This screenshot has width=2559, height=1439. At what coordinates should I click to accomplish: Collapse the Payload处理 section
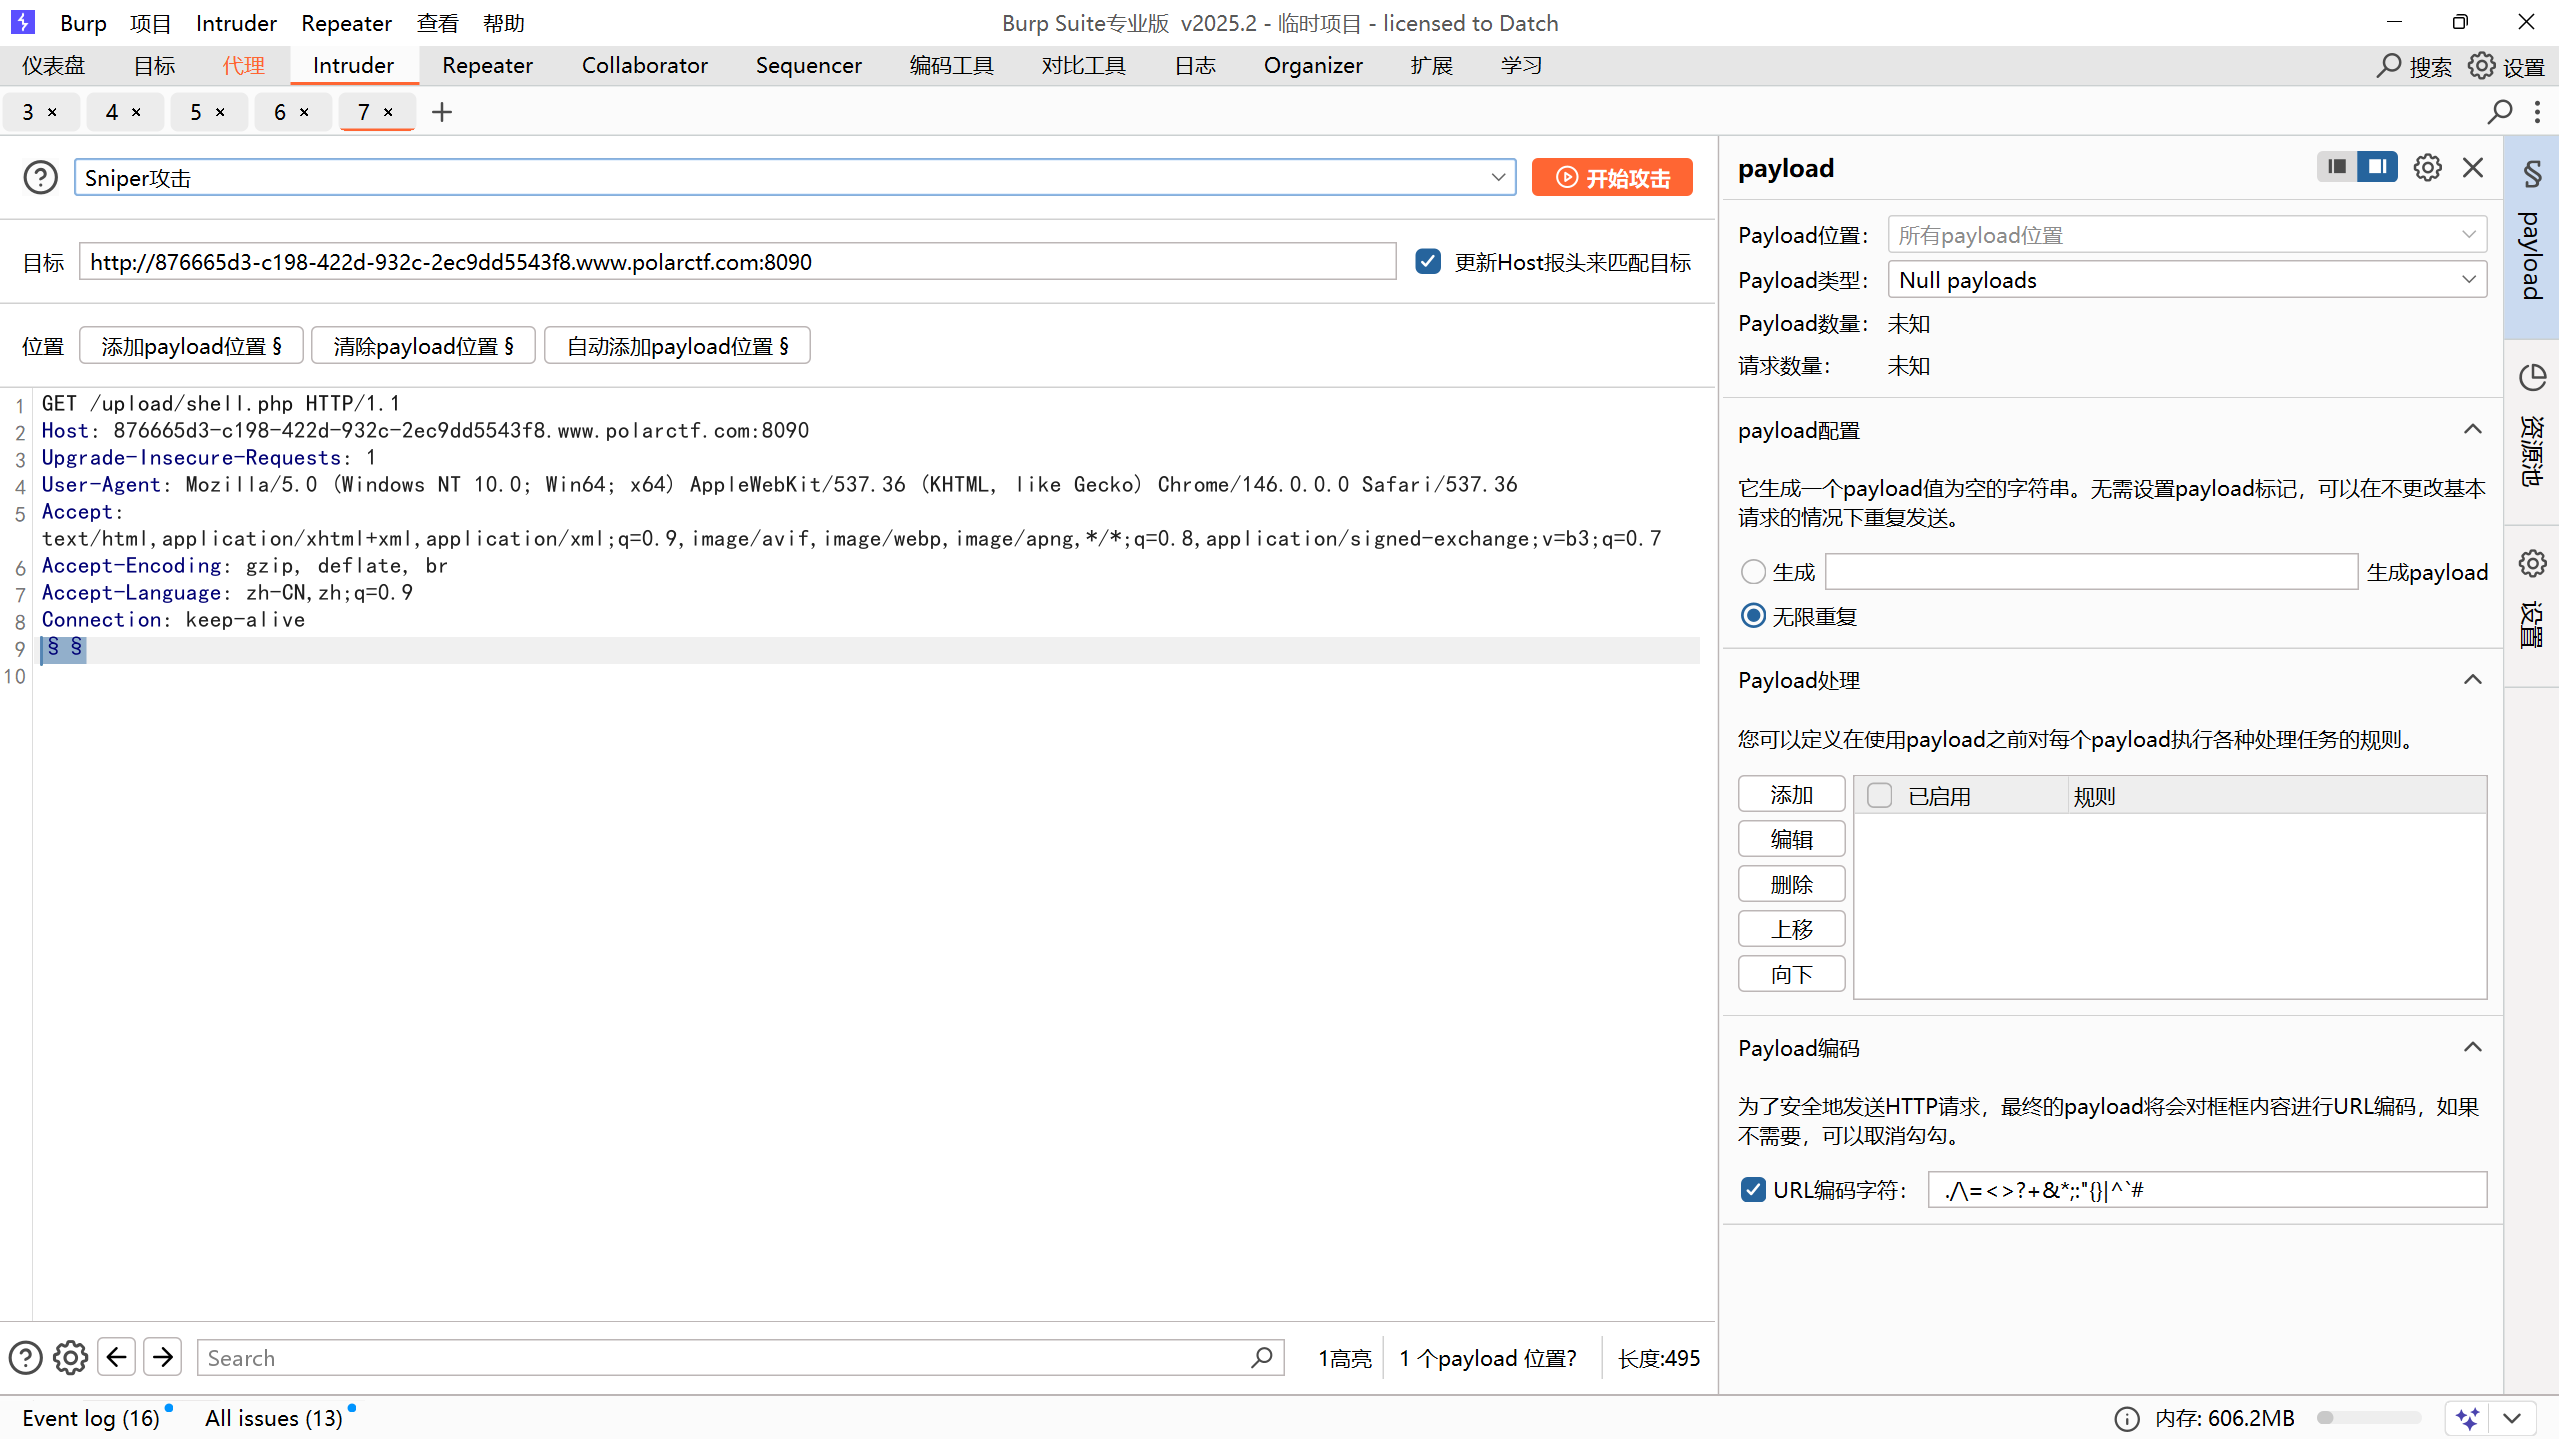(2472, 680)
